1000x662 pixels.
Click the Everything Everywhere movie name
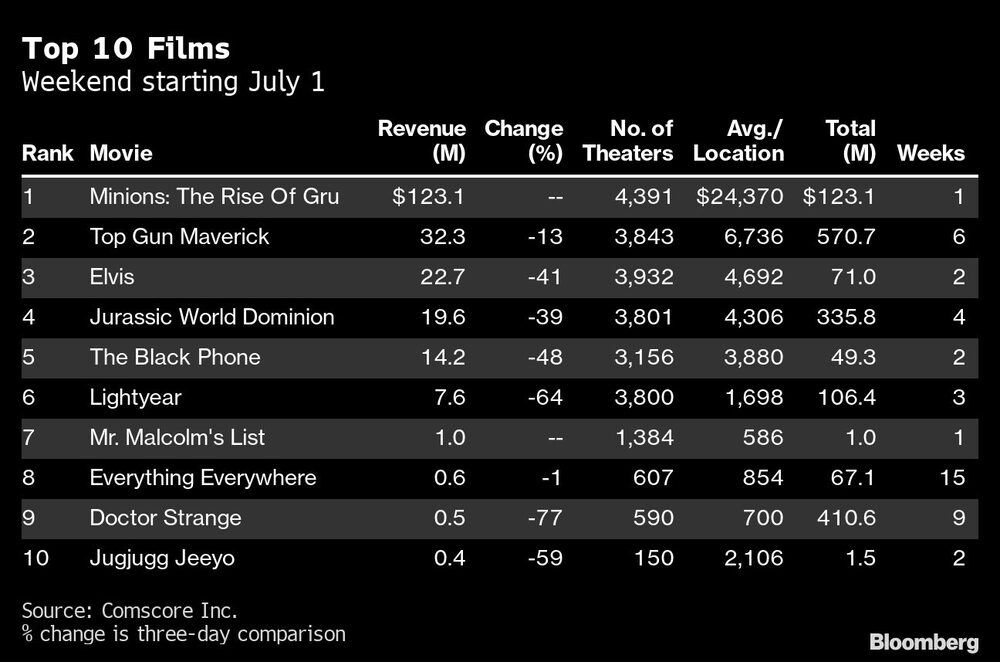(x=202, y=477)
